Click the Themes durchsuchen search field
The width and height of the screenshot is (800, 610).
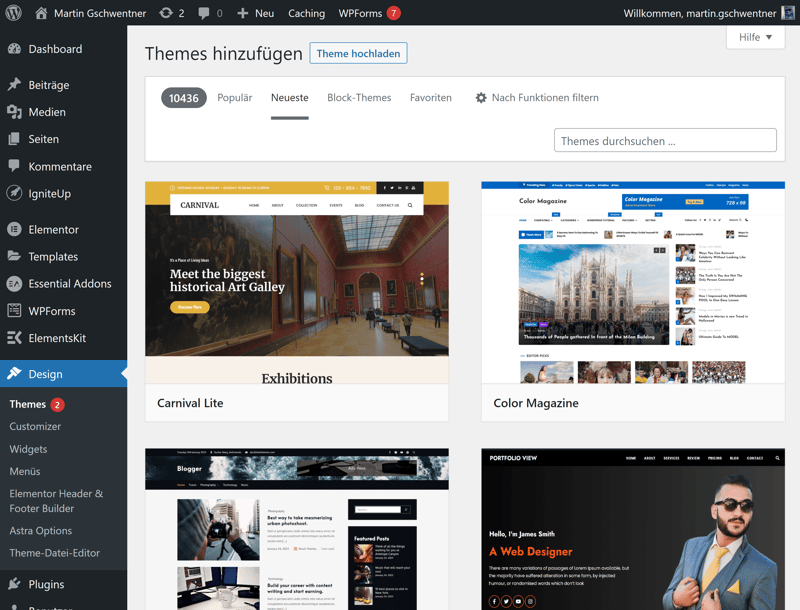(665, 141)
